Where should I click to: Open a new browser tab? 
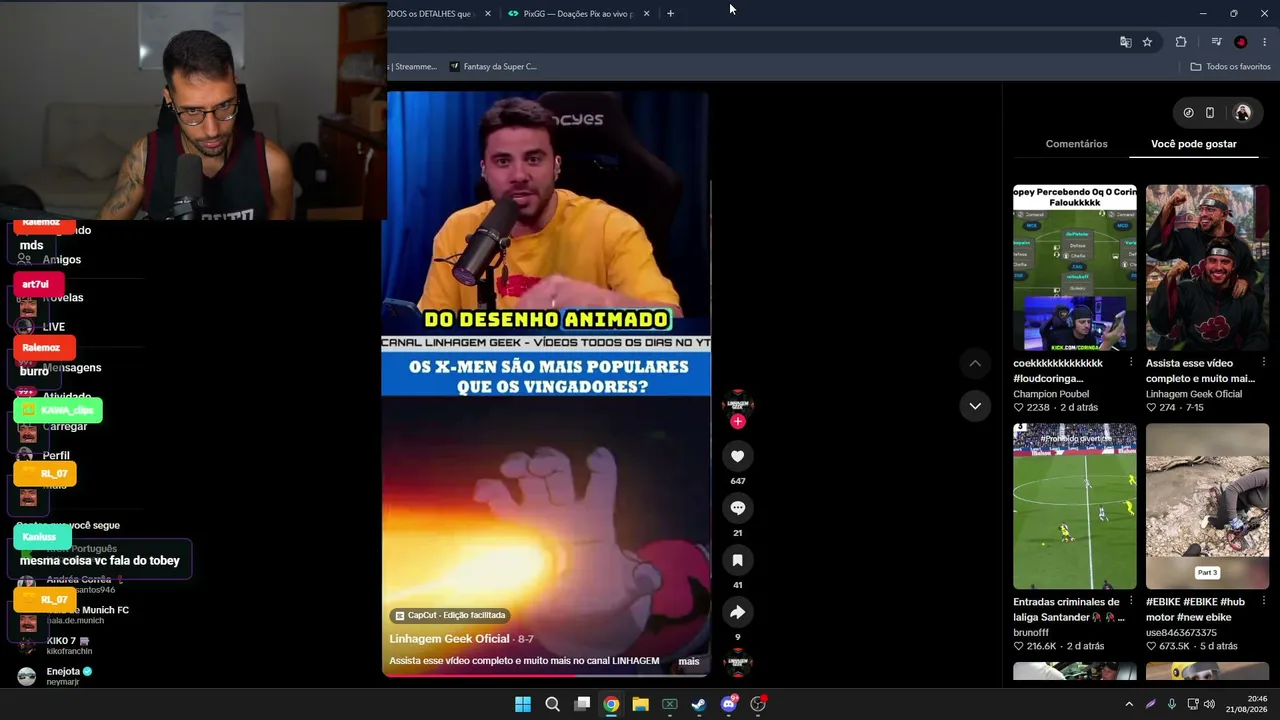pos(670,14)
